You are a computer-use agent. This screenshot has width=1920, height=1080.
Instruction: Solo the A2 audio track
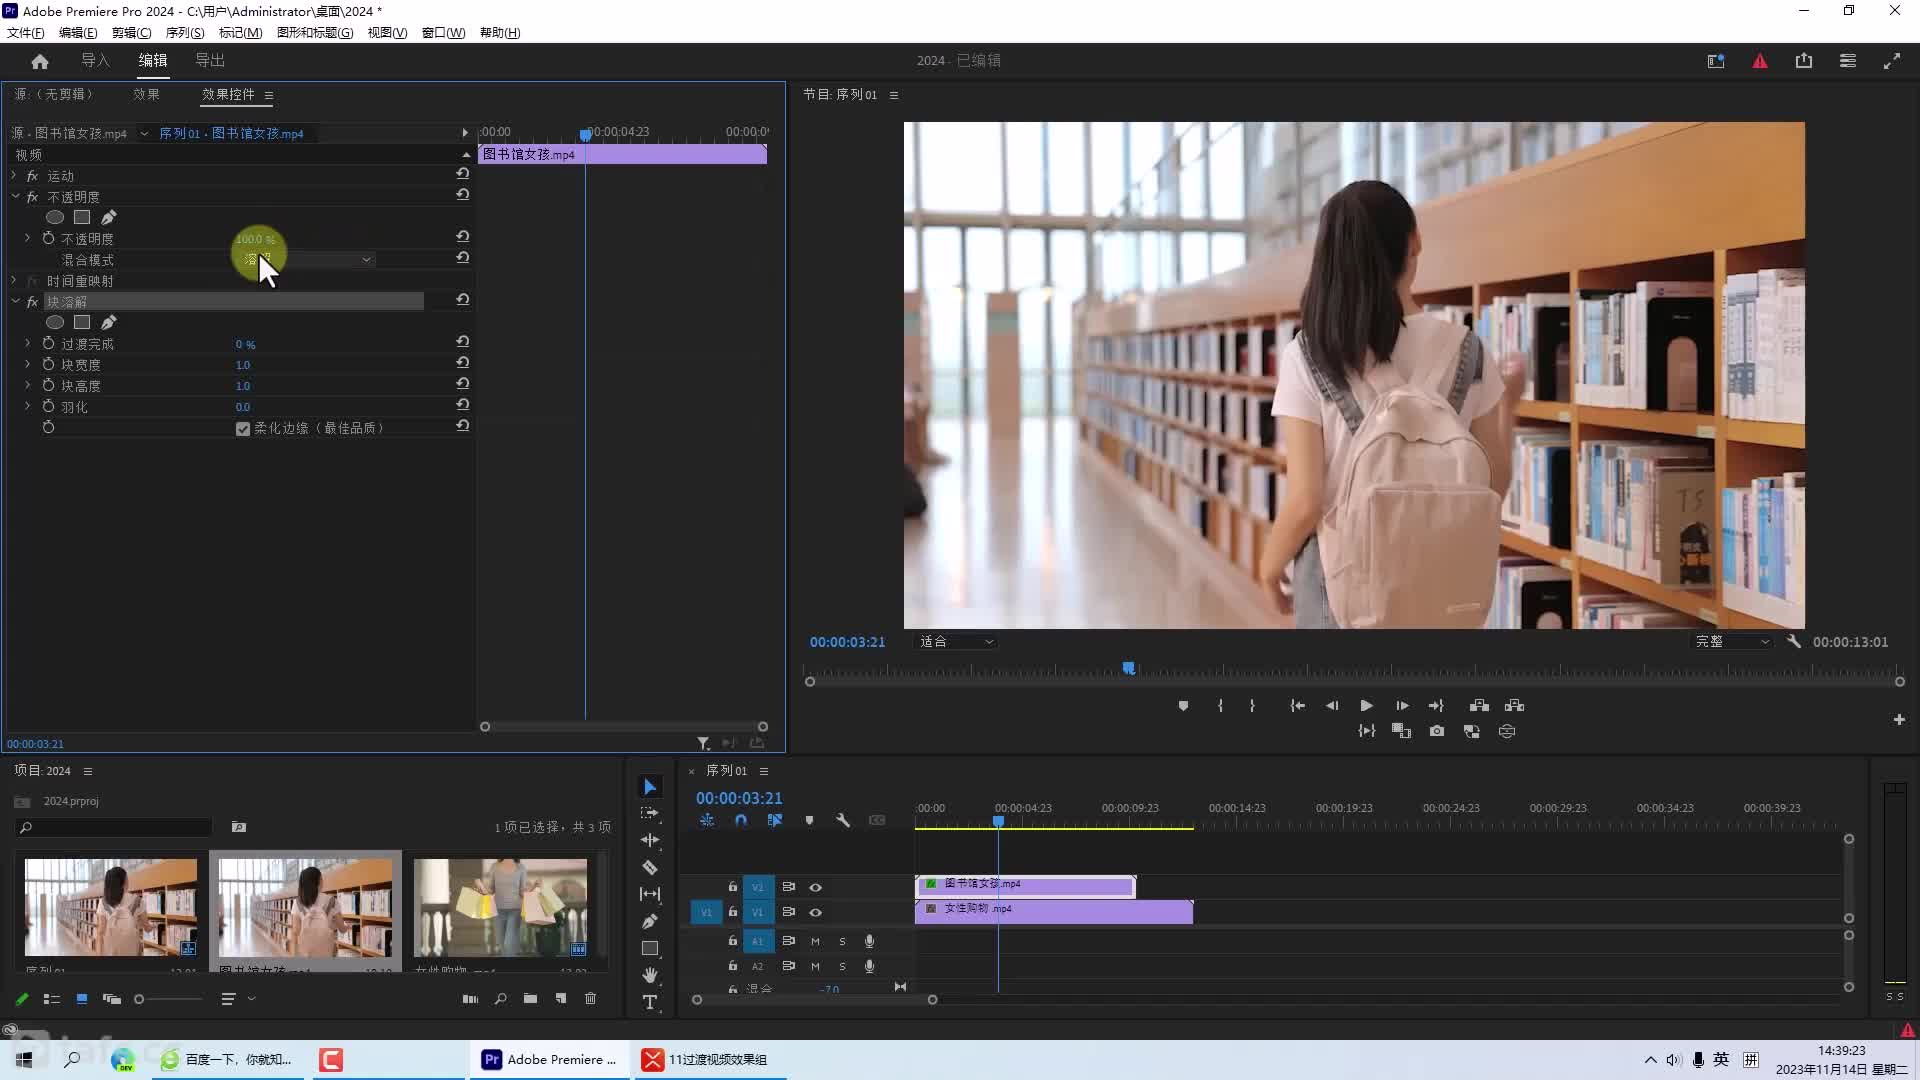[842, 966]
